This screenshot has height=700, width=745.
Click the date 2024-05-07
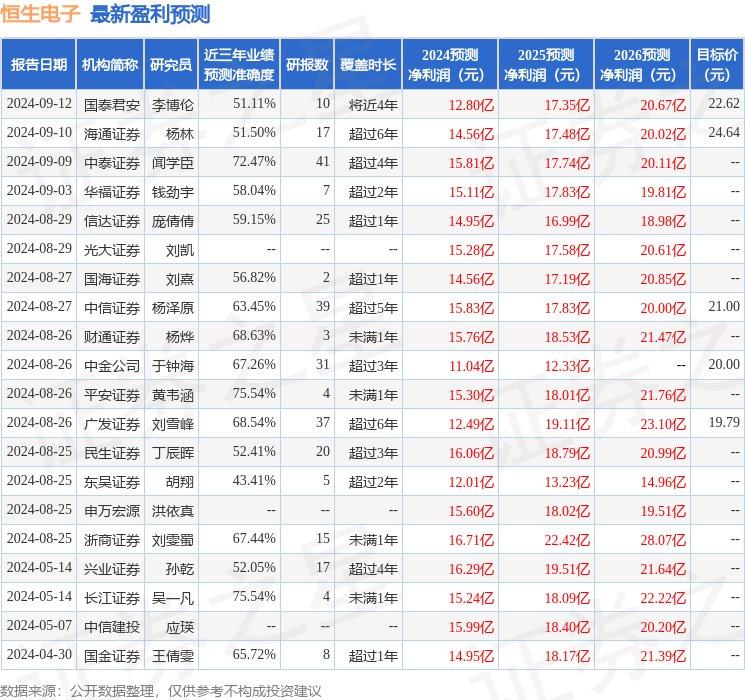click(x=39, y=625)
